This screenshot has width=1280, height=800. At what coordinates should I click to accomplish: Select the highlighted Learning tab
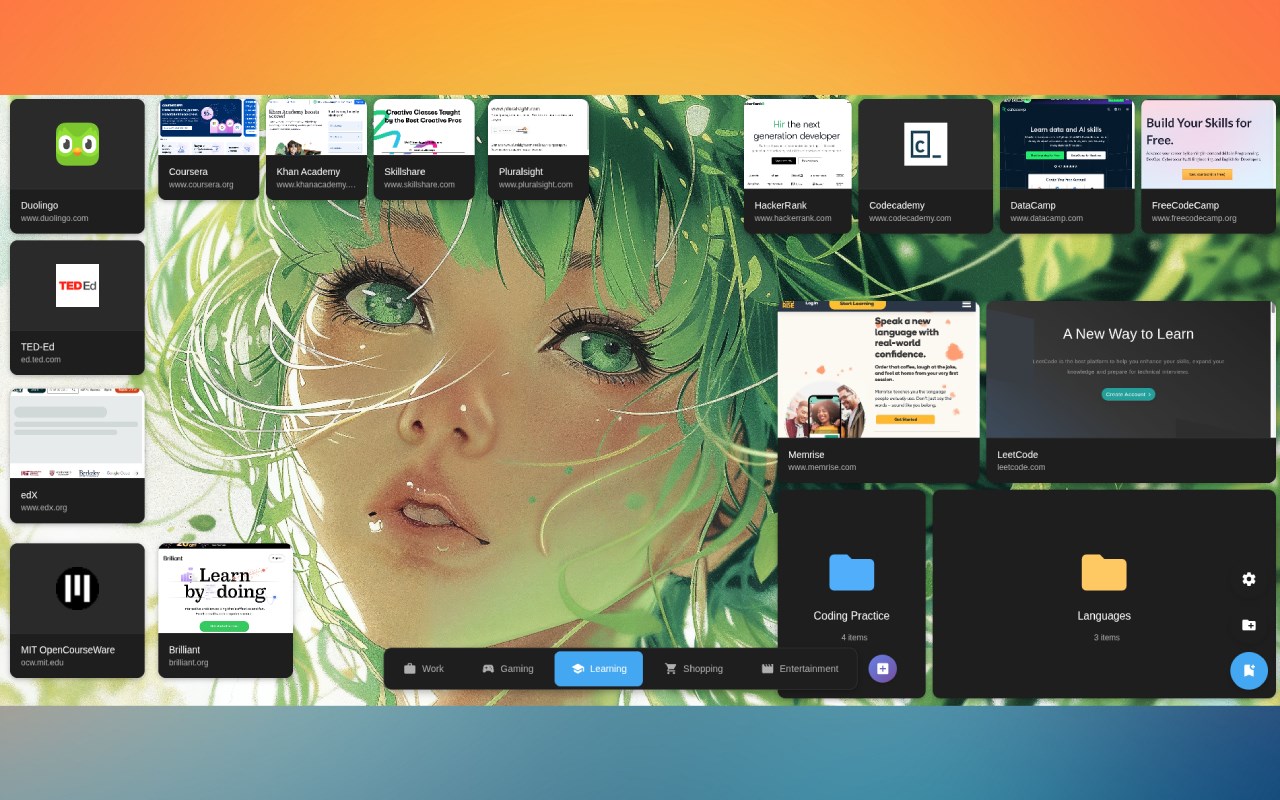(598, 668)
